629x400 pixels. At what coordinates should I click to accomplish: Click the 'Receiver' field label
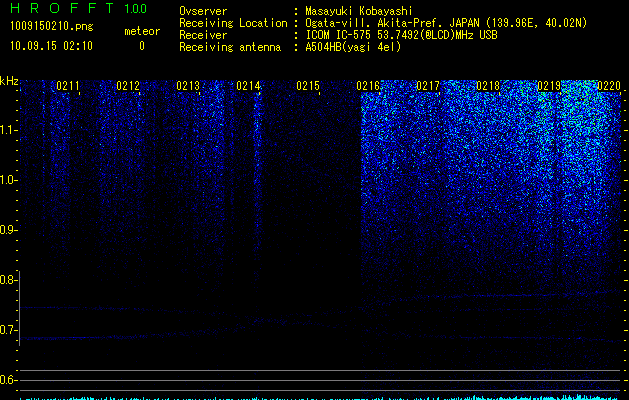tap(203, 35)
